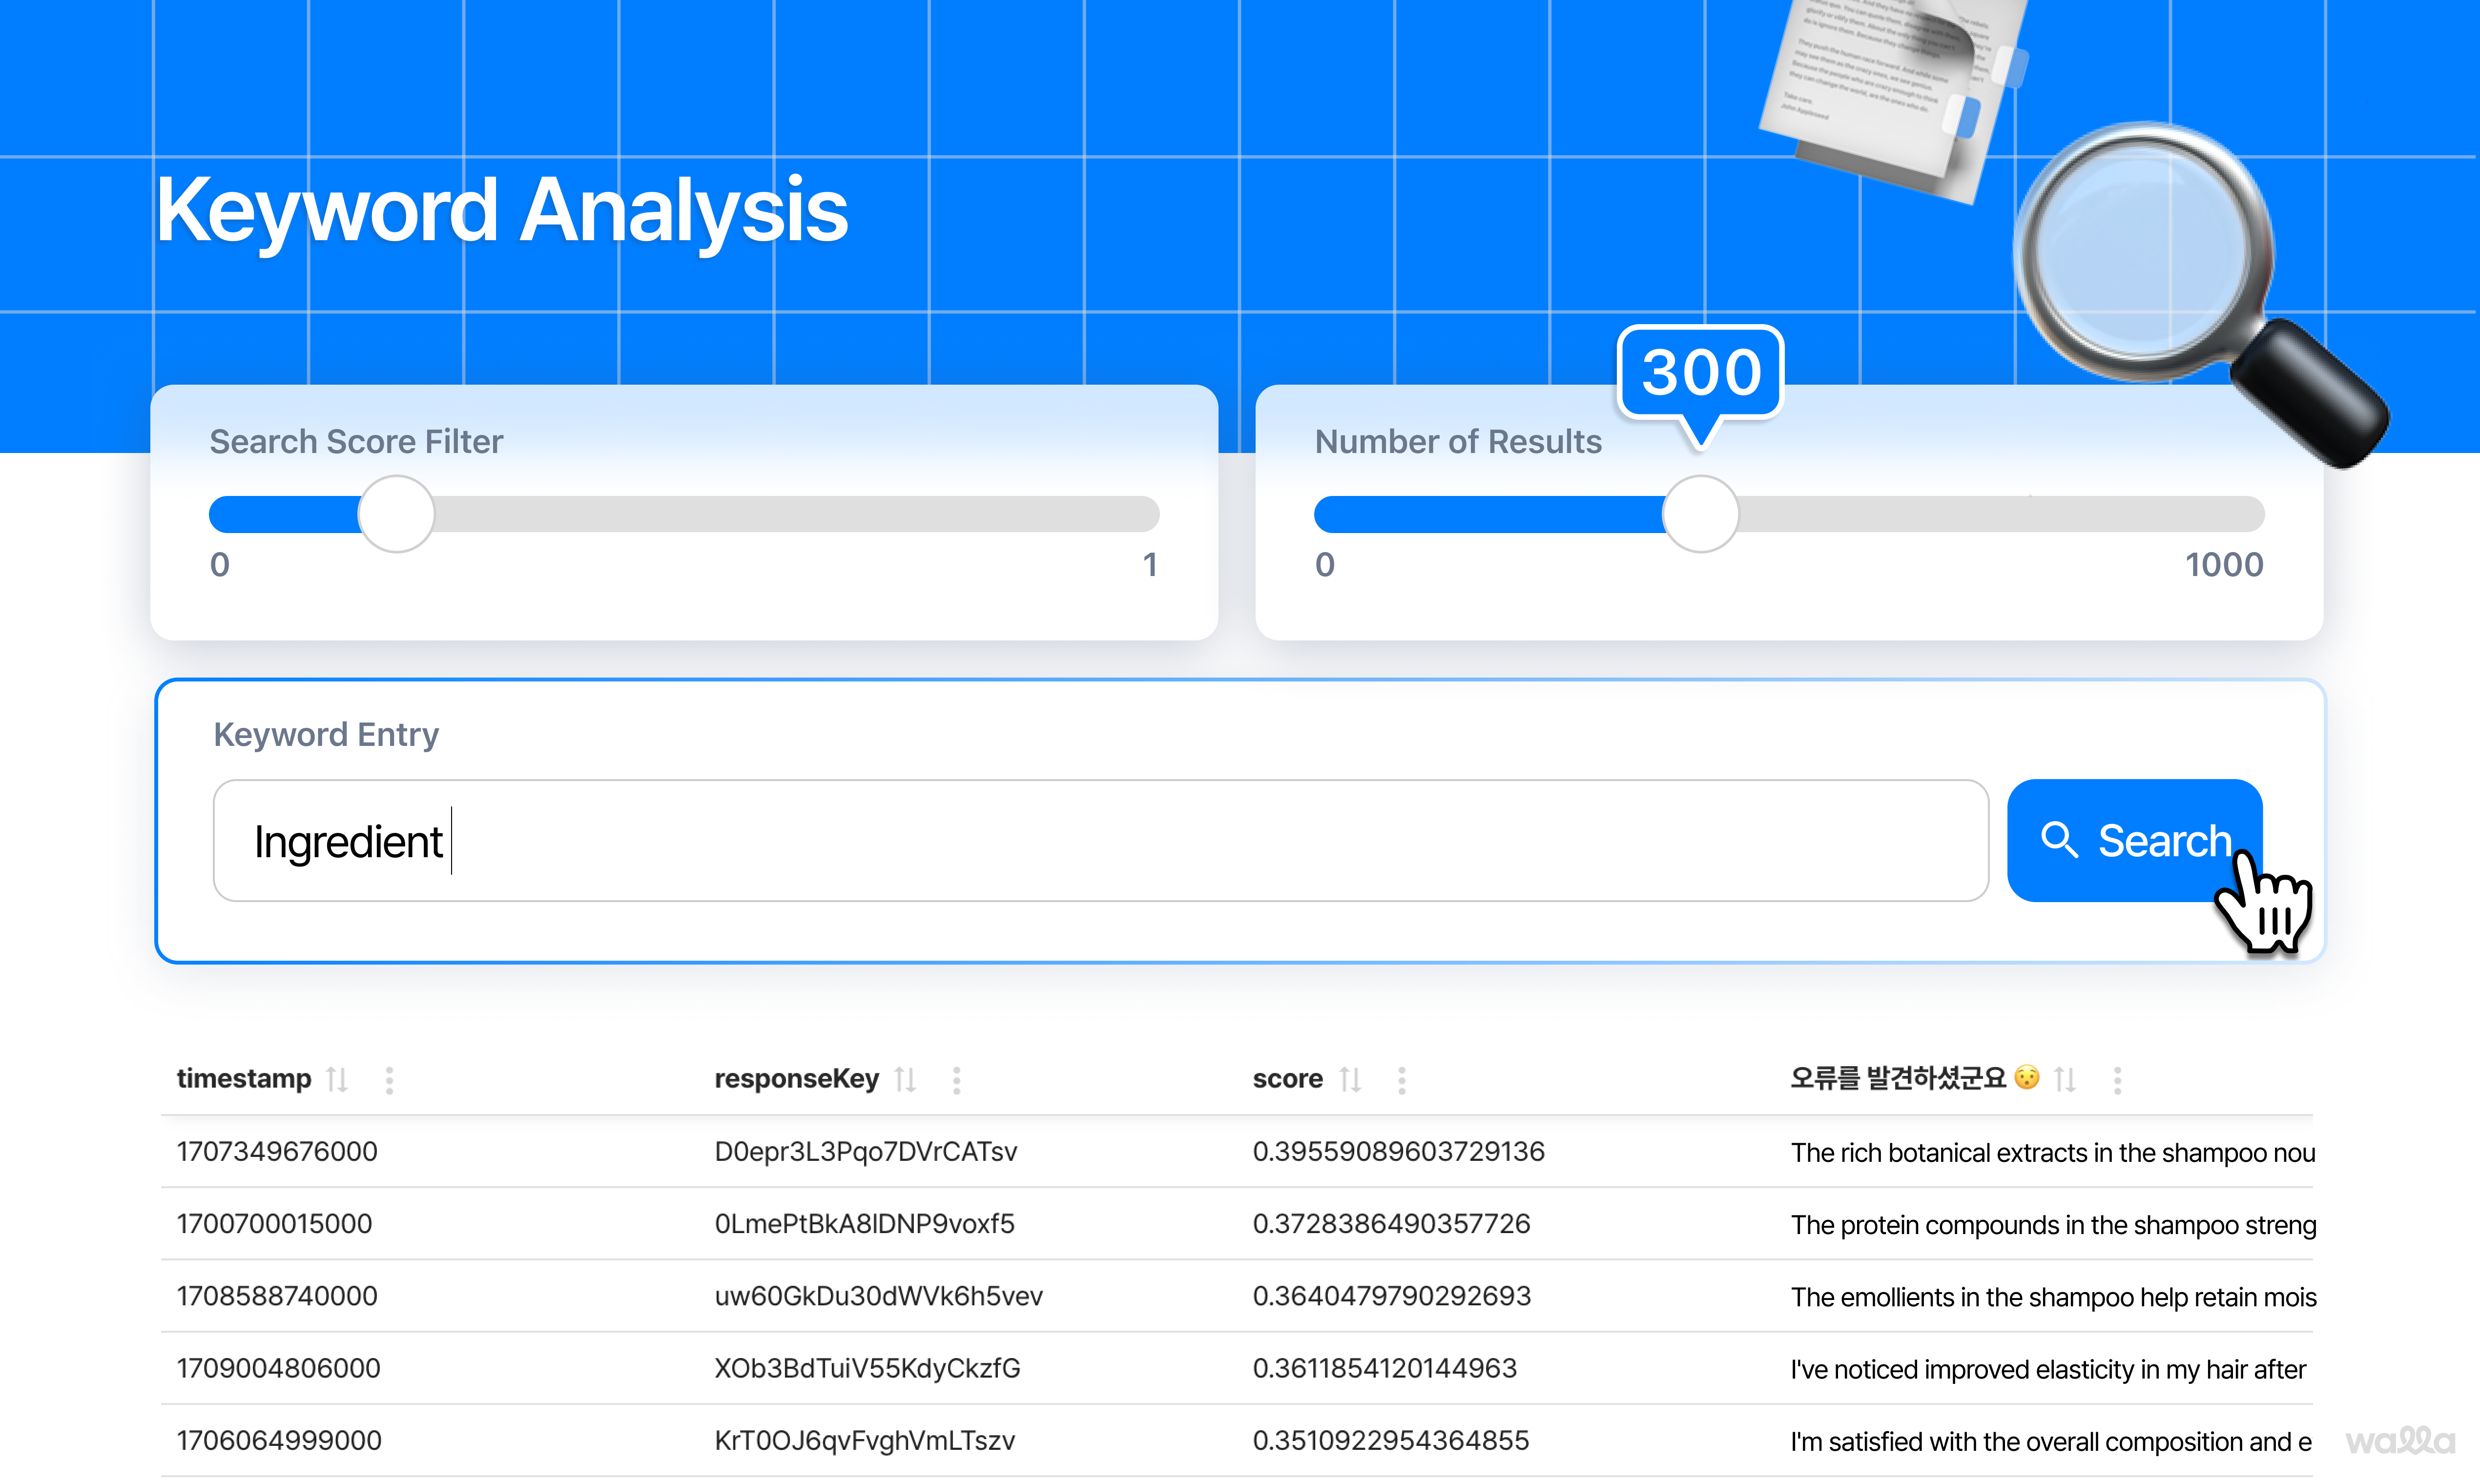The height and width of the screenshot is (1484, 2480).
Task: Click the timestamp column header label
Action: tap(244, 1078)
